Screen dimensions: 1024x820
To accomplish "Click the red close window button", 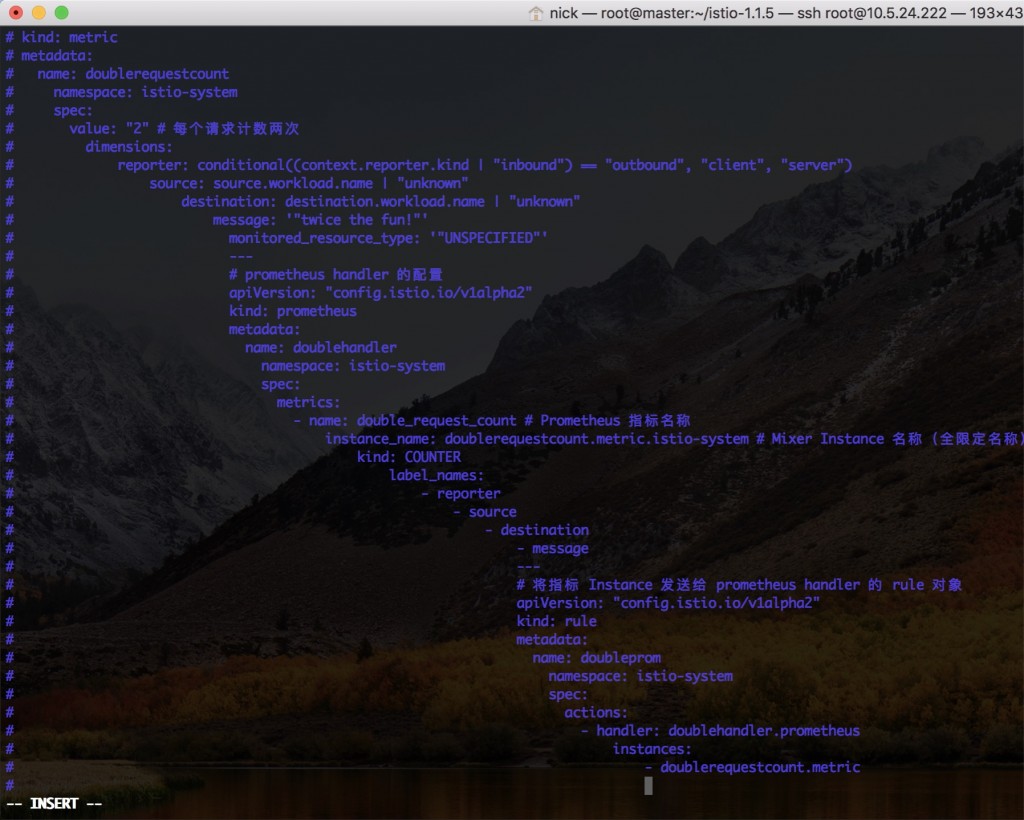I will [16, 12].
